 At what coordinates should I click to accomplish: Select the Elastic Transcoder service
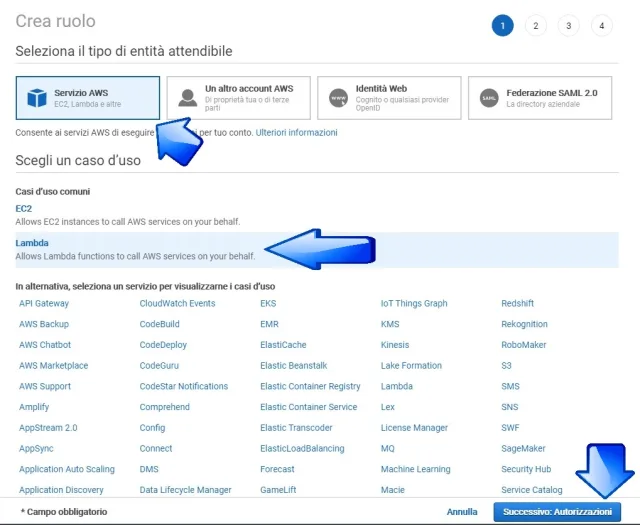(x=296, y=428)
